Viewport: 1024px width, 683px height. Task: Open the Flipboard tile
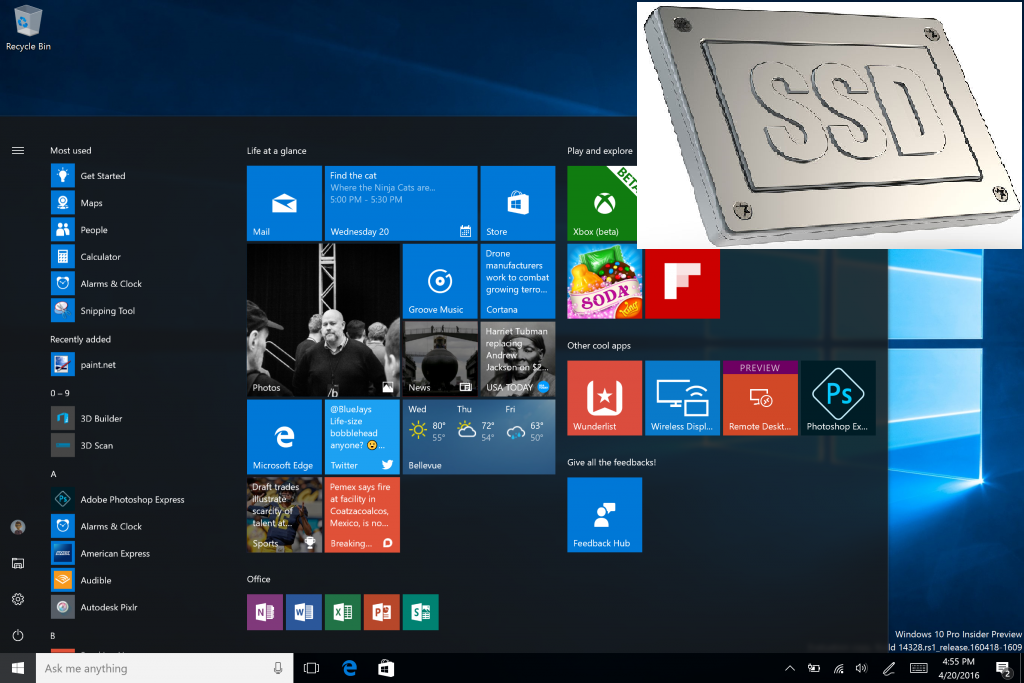click(682, 283)
